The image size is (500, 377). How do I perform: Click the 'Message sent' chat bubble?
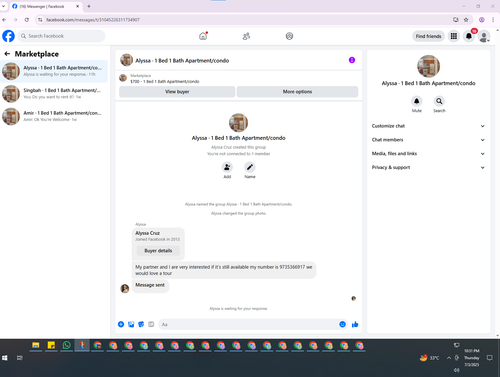click(x=150, y=285)
